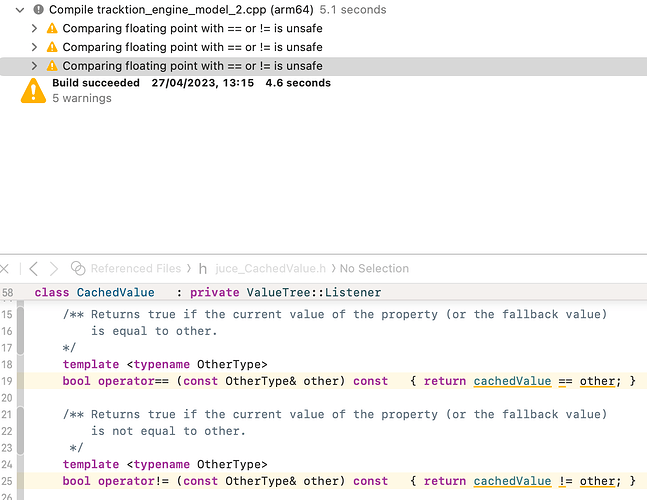The image size is (647, 500).
Task: Click the first warning triangle icon
Action: pyautogui.click(x=52, y=28)
